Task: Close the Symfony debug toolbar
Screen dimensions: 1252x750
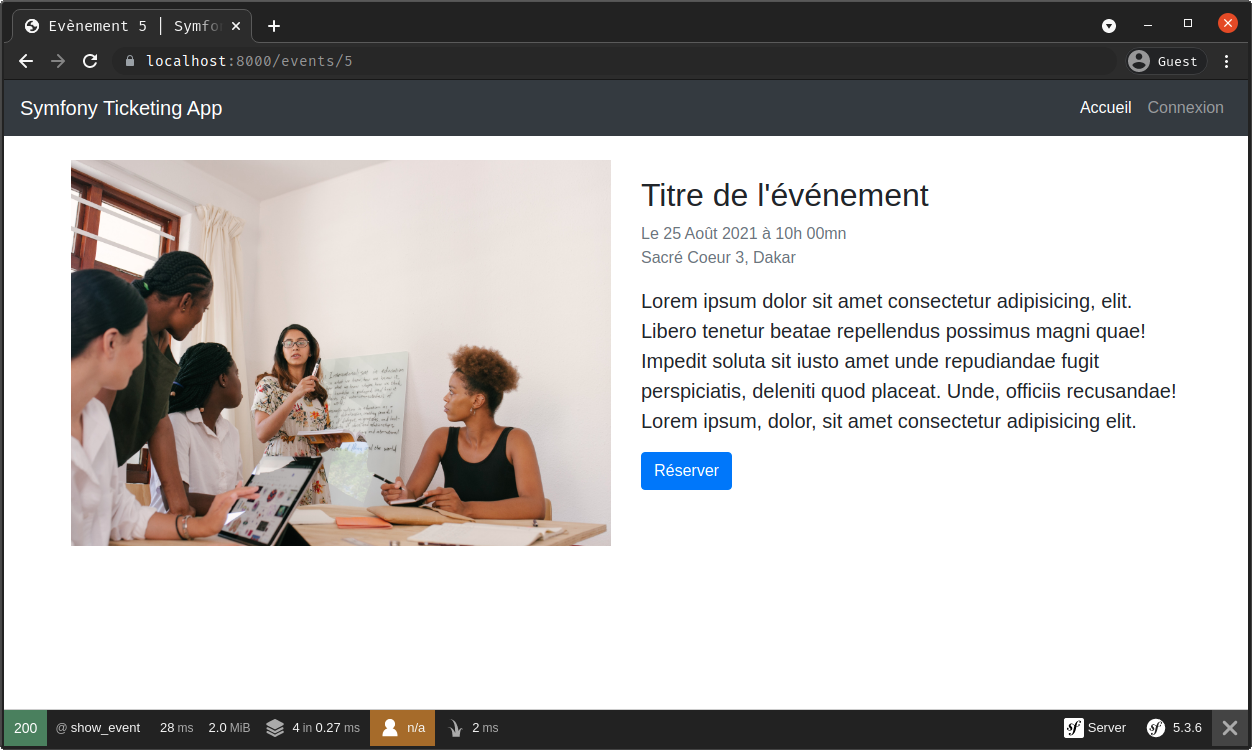Action: [1230, 728]
